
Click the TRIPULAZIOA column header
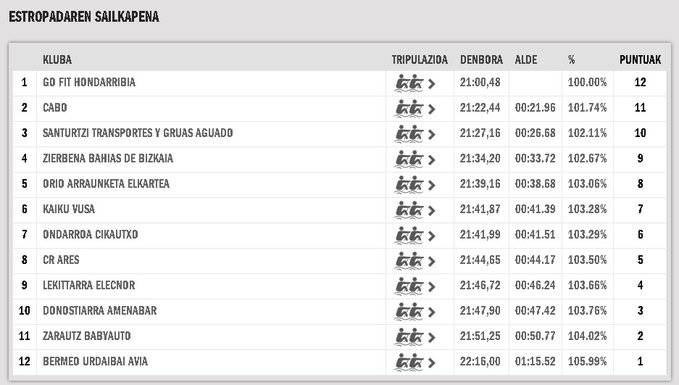pyautogui.click(x=420, y=59)
